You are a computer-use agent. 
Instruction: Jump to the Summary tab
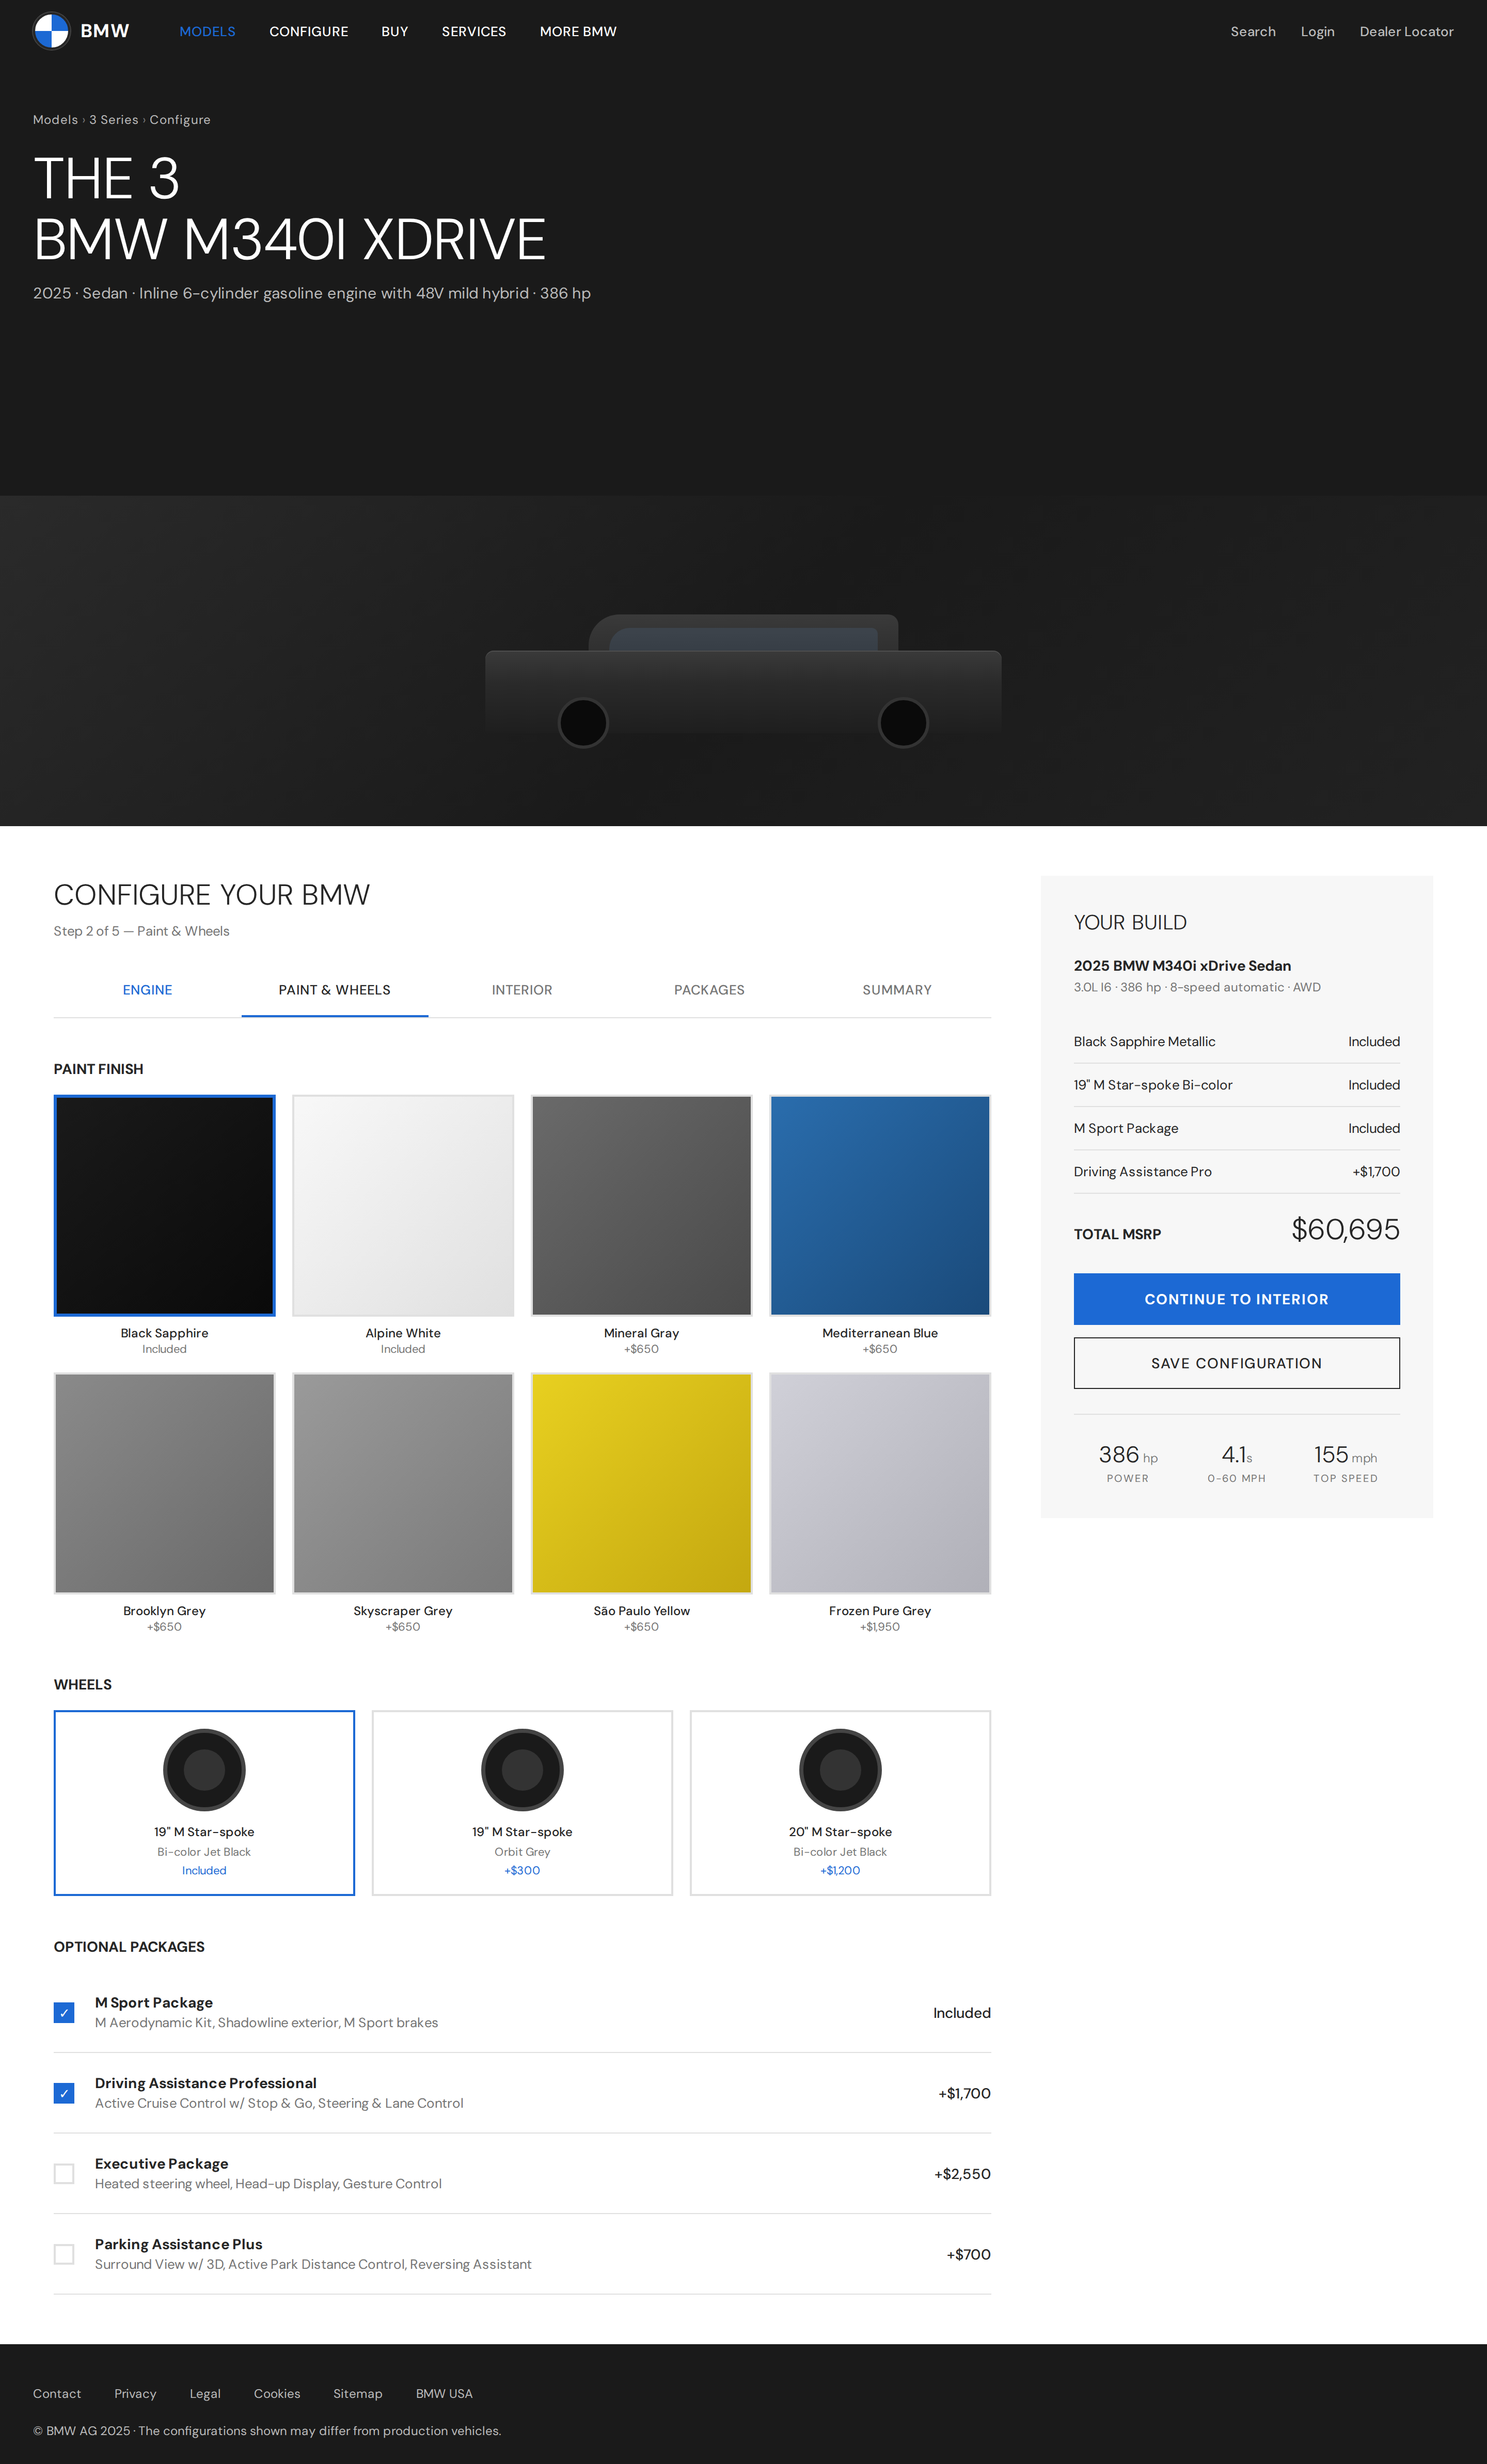click(897, 990)
